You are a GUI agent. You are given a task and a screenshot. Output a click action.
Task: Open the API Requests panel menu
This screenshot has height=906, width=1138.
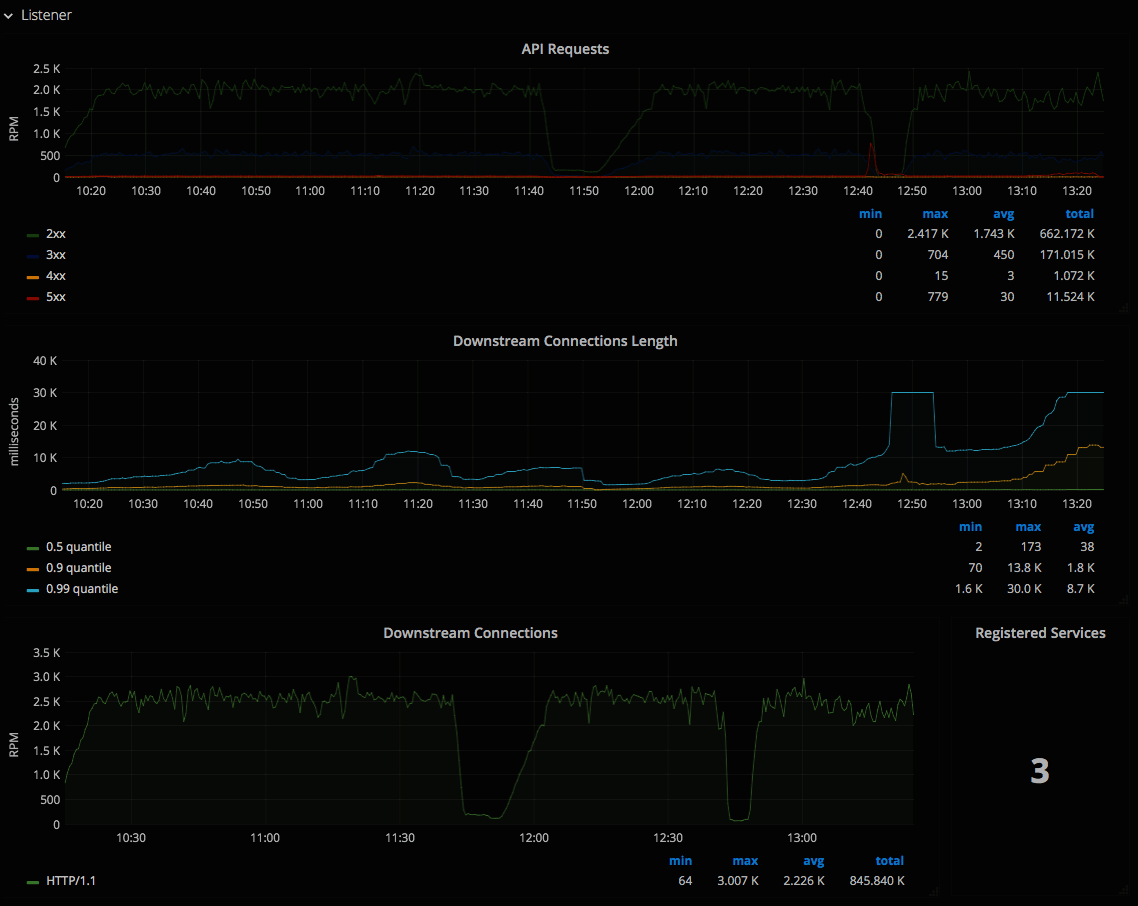565,48
